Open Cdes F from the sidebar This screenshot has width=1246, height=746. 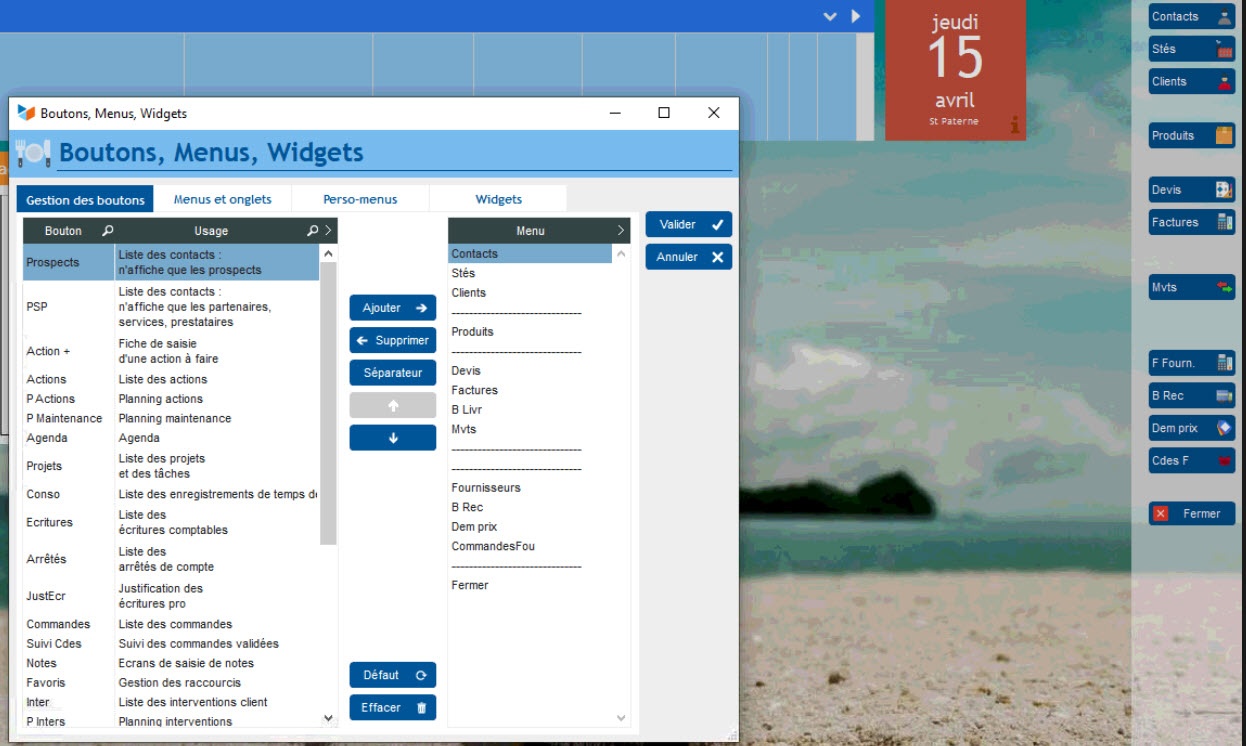[x=1191, y=461]
